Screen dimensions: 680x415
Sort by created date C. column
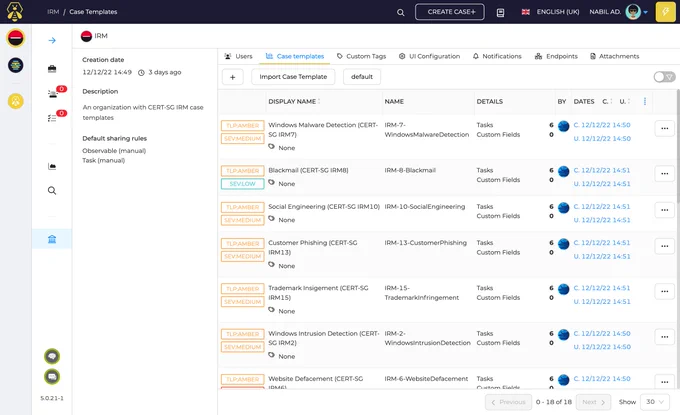(607, 101)
